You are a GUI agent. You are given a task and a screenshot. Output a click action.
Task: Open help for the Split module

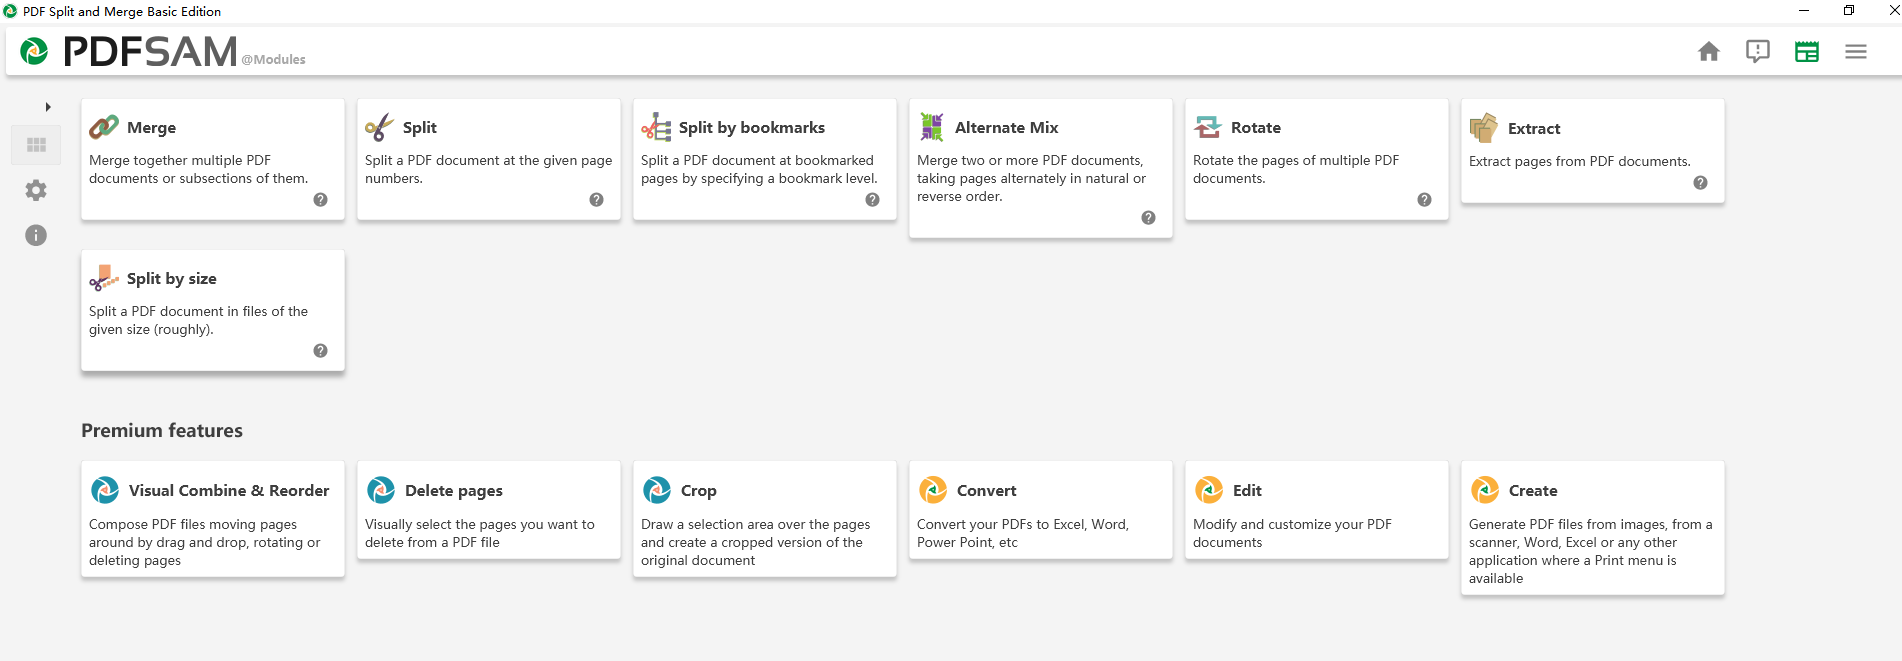[596, 199]
